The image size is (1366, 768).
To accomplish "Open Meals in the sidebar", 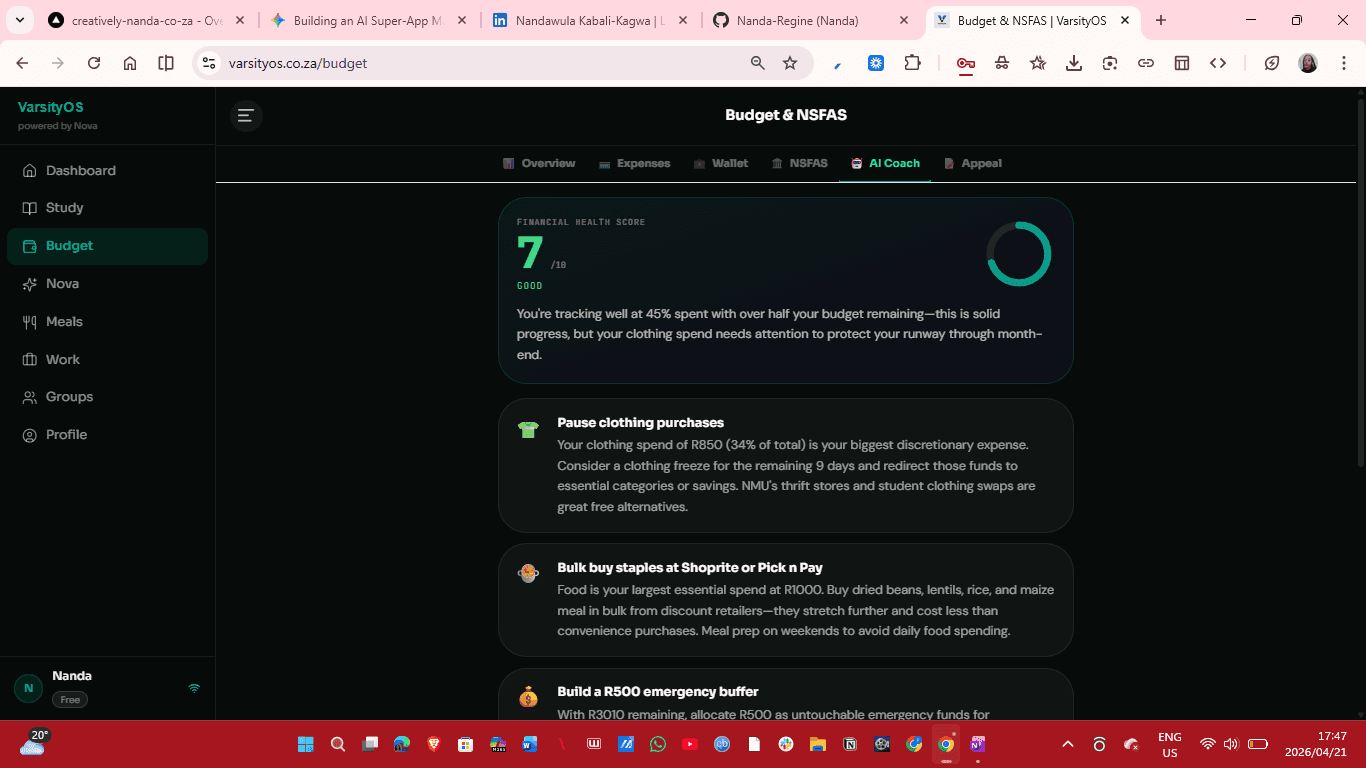I will coord(107,322).
